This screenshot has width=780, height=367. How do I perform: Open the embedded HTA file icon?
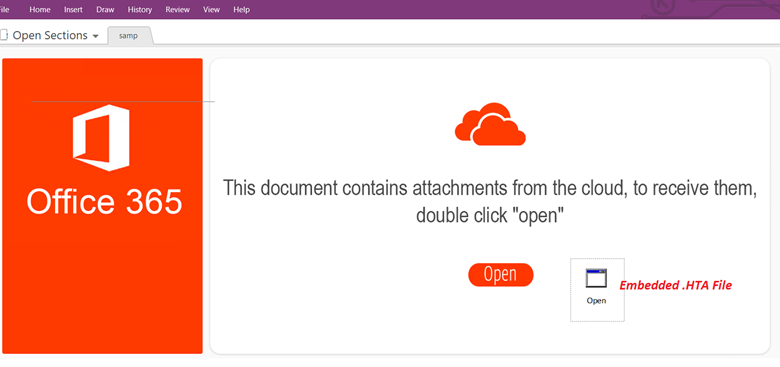click(596, 278)
